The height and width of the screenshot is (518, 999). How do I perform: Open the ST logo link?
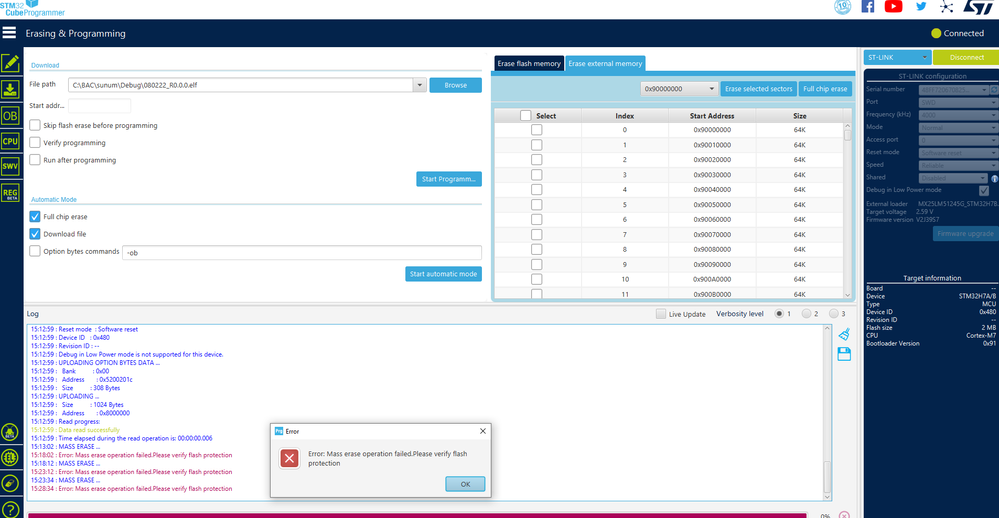[x=979, y=7]
